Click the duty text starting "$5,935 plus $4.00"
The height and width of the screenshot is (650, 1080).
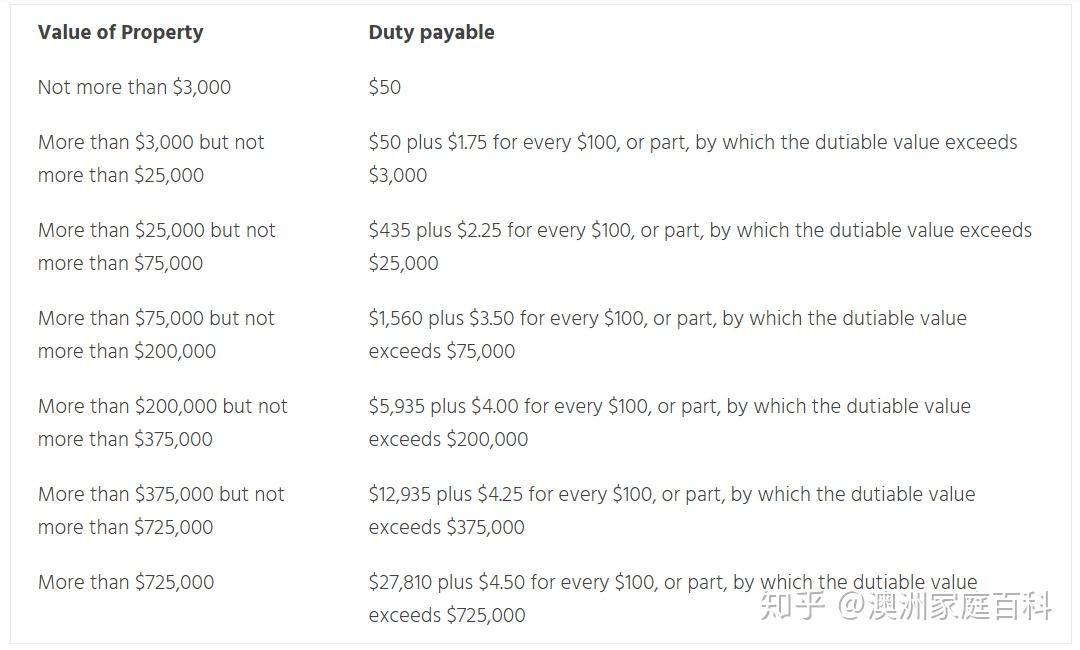669,406
